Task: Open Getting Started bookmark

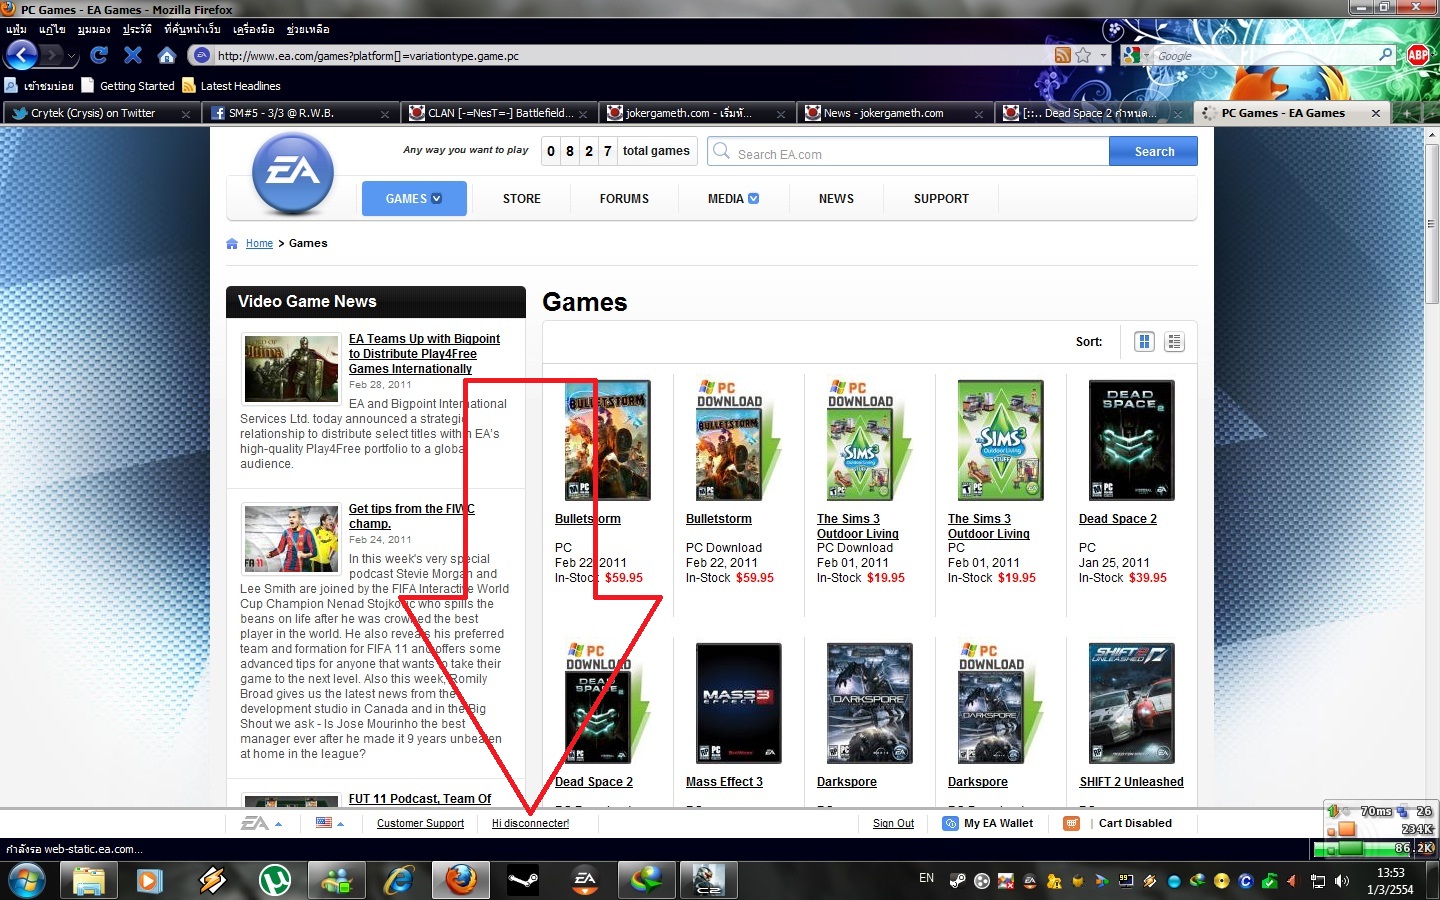Action: coord(128,86)
